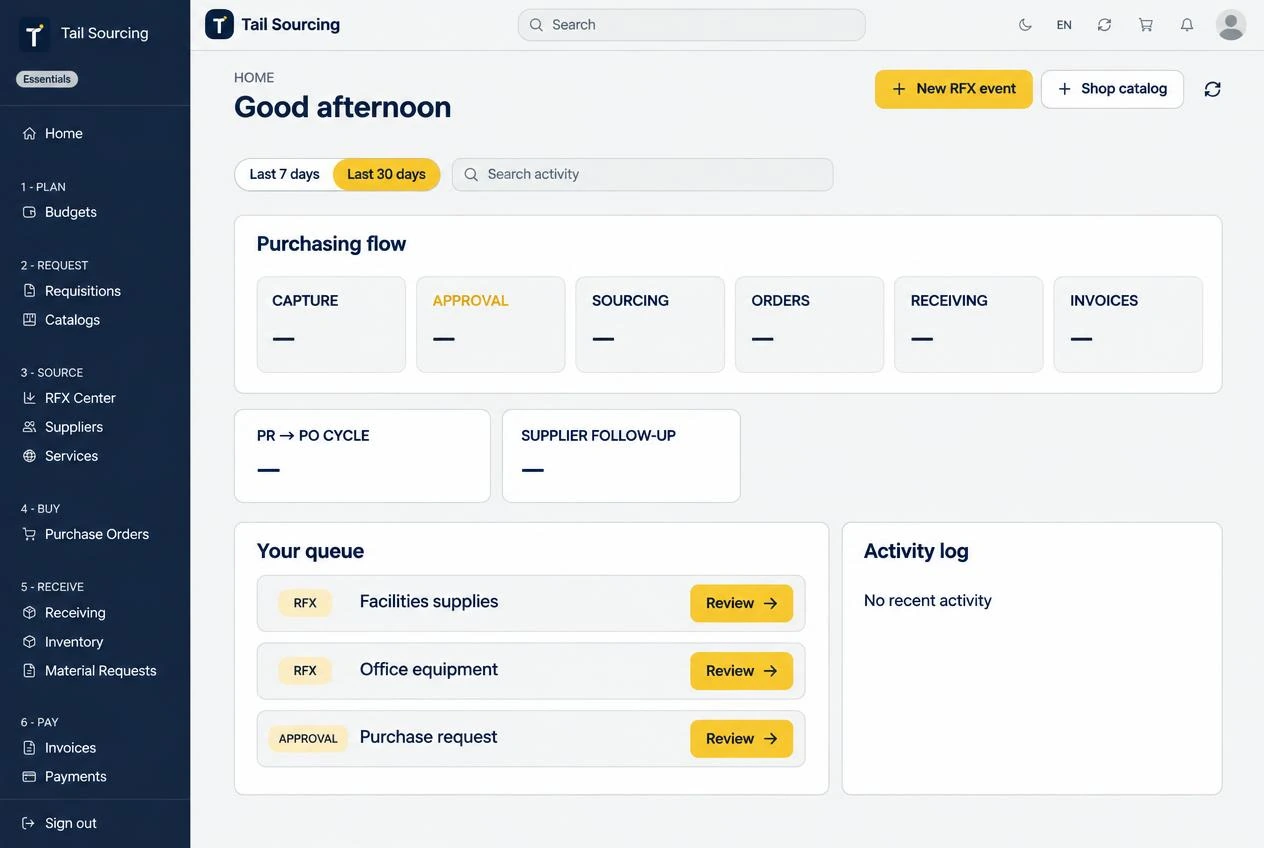Review the Office equipment RFX
This screenshot has width=1264, height=848.
(x=741, y=671)
